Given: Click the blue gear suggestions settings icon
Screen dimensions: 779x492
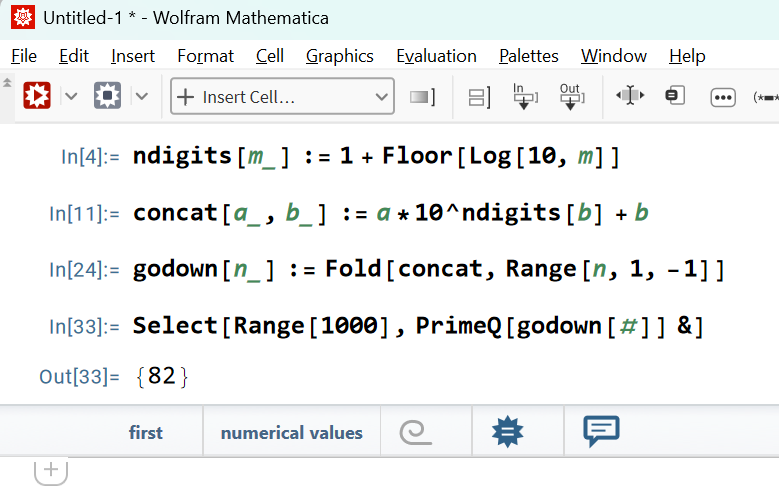Looking at the screenshot, I should pos(507,432).
